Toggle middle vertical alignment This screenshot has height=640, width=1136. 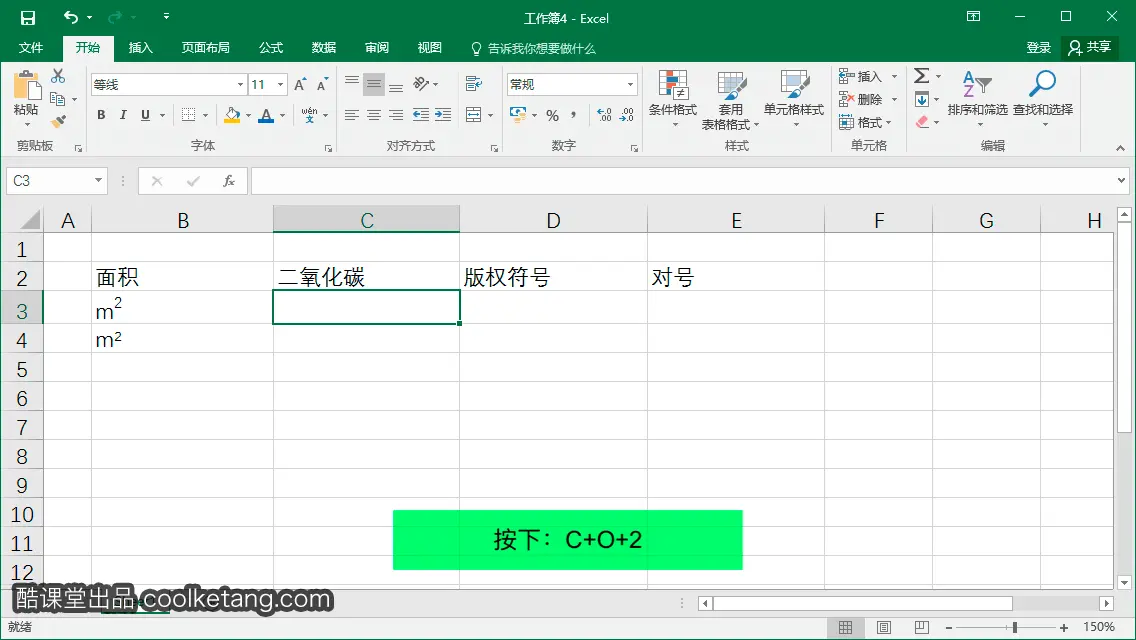(374, 83)
